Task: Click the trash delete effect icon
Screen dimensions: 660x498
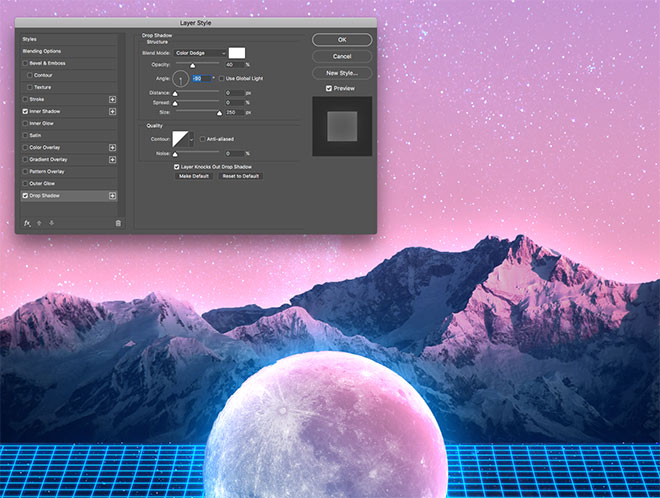Action: [x=118, y=223]
